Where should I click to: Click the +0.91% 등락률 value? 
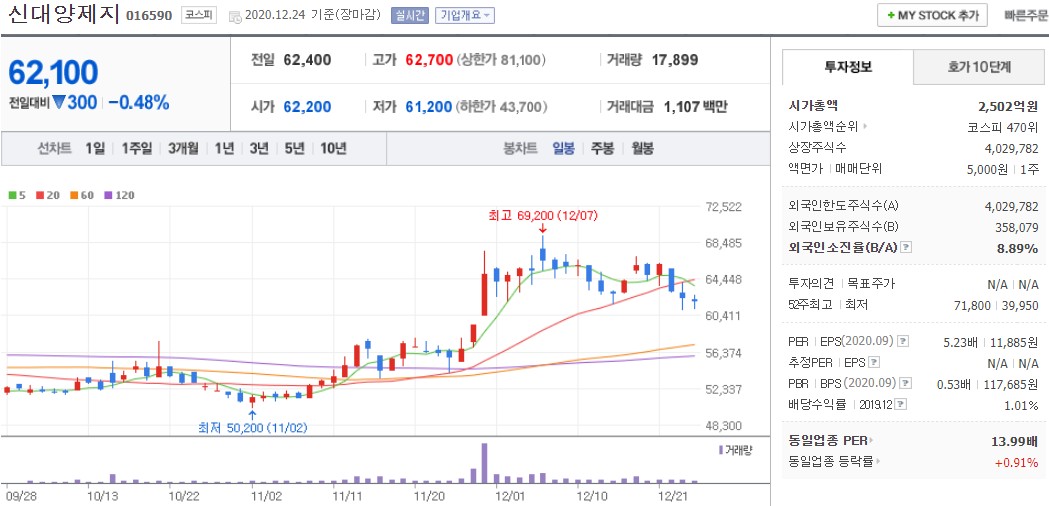click(1016, 462)
